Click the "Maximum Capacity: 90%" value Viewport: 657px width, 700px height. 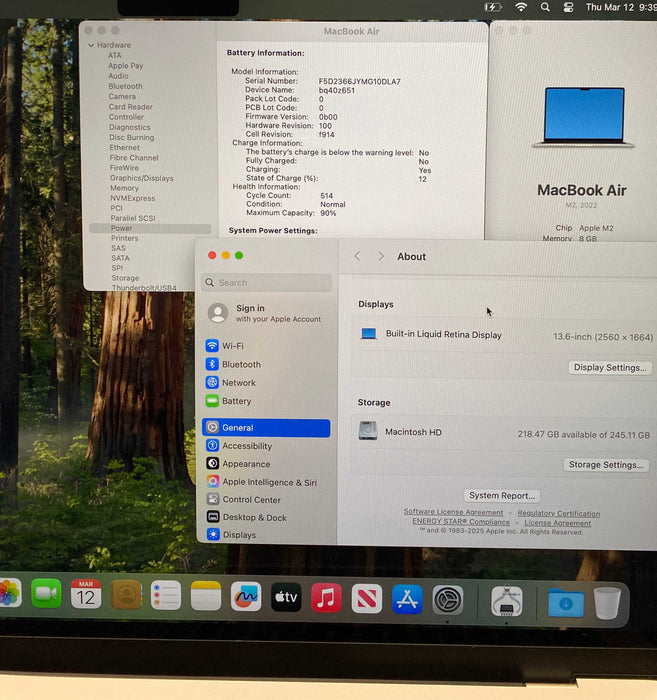click(328, 213)
